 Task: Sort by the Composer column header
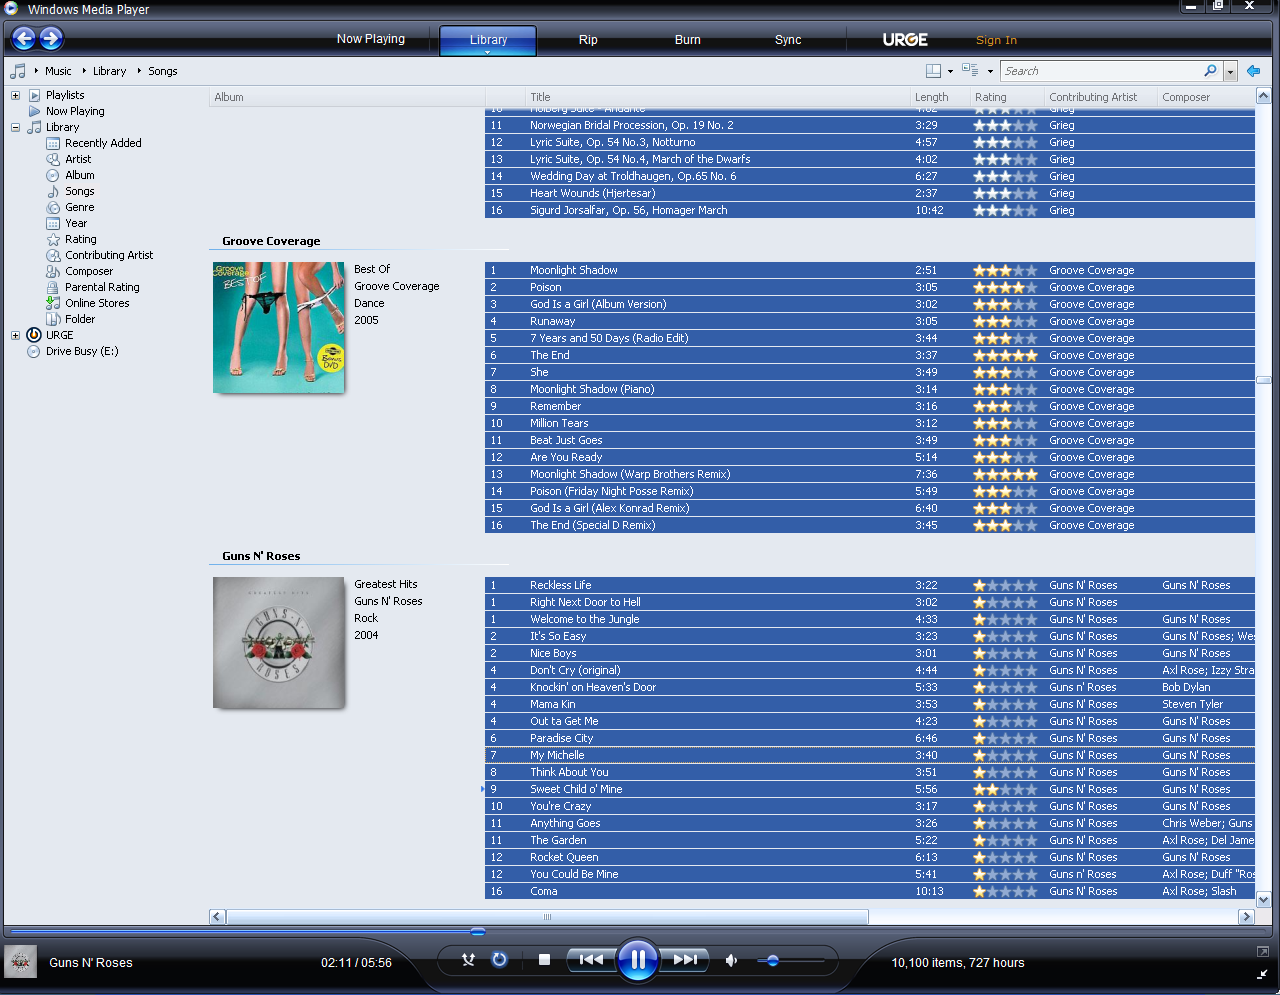click(1205, 97)
